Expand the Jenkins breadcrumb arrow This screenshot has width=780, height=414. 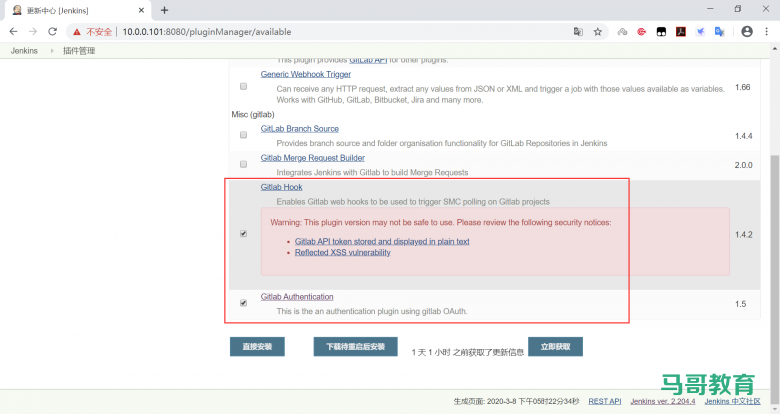(x=52, y=51)
